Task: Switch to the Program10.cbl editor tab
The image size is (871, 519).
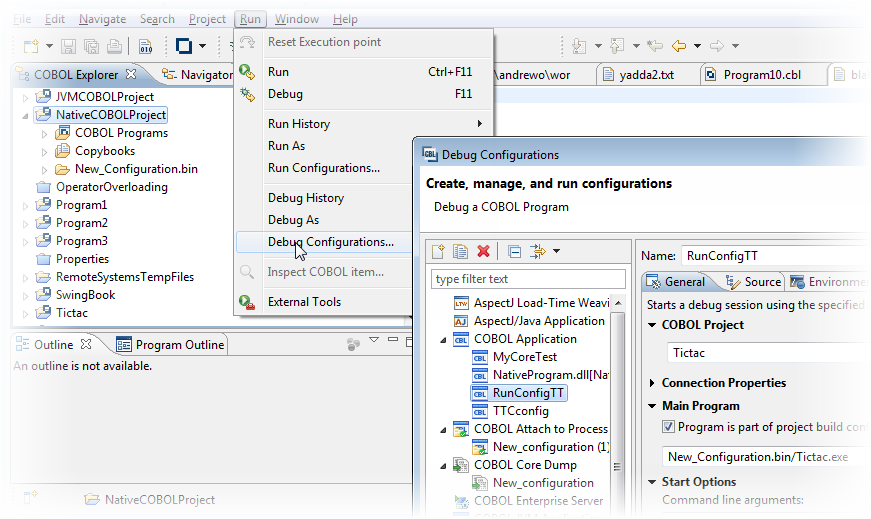Action: [x=754, y=74]
